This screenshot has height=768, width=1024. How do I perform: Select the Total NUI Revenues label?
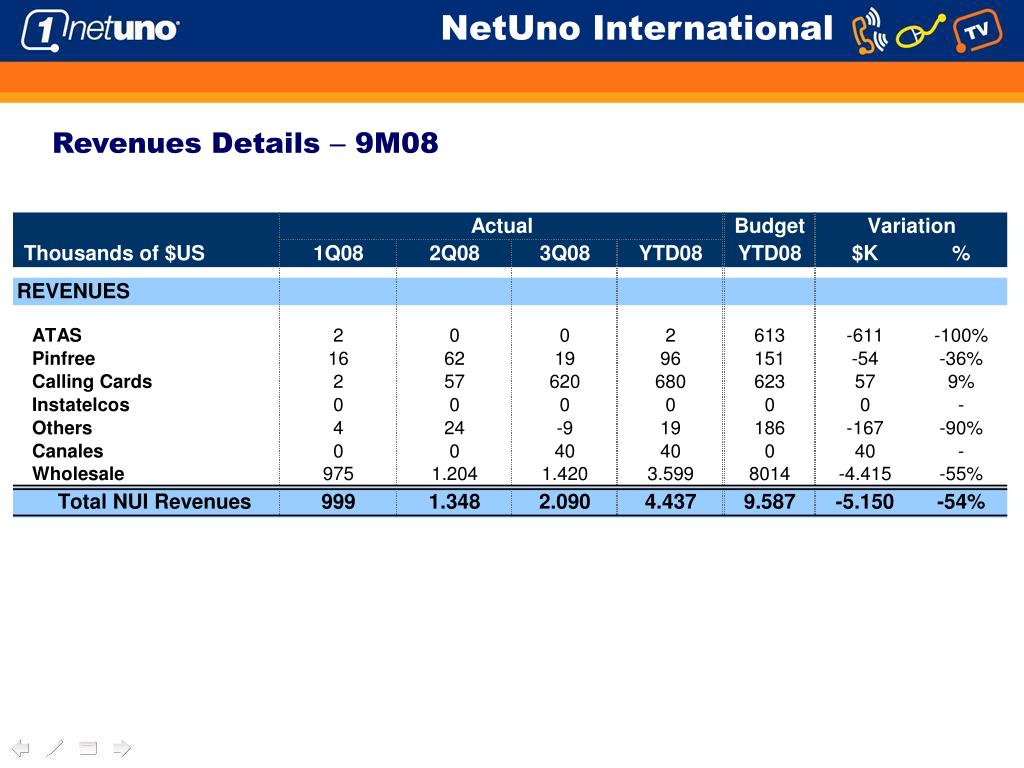click(154, 502)
